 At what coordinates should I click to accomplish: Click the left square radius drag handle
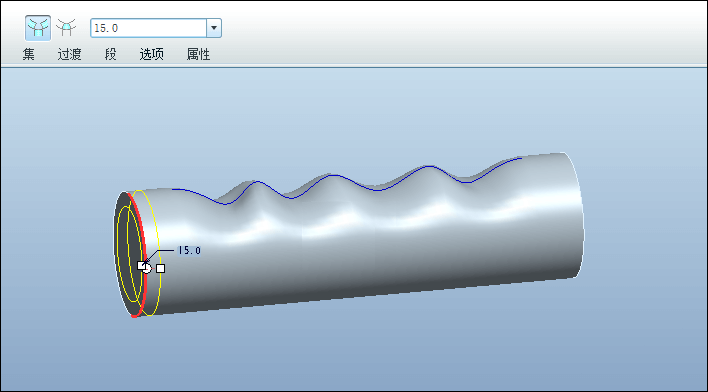point(141,266)
